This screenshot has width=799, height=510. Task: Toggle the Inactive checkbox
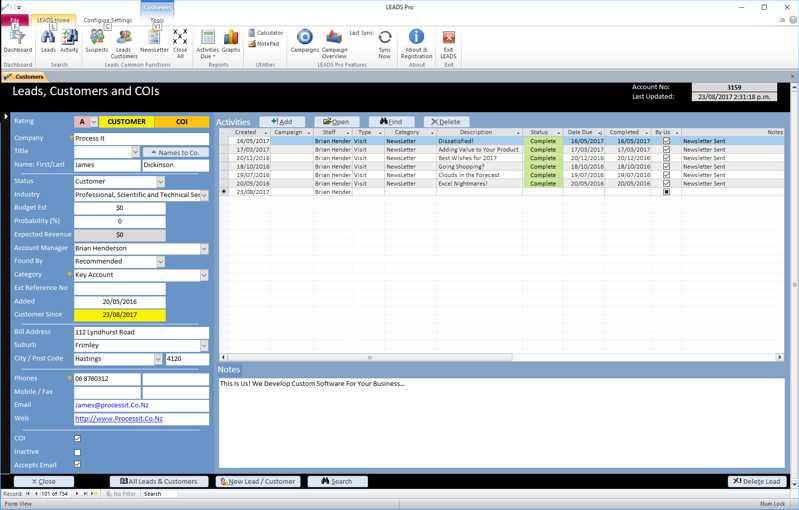click(77, 452)
